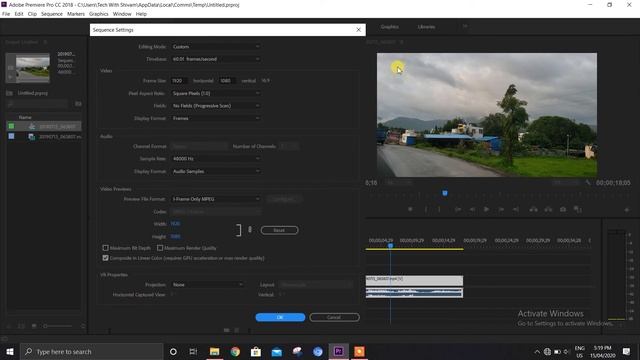Select the audio clip on the timeline

[414, 293]
